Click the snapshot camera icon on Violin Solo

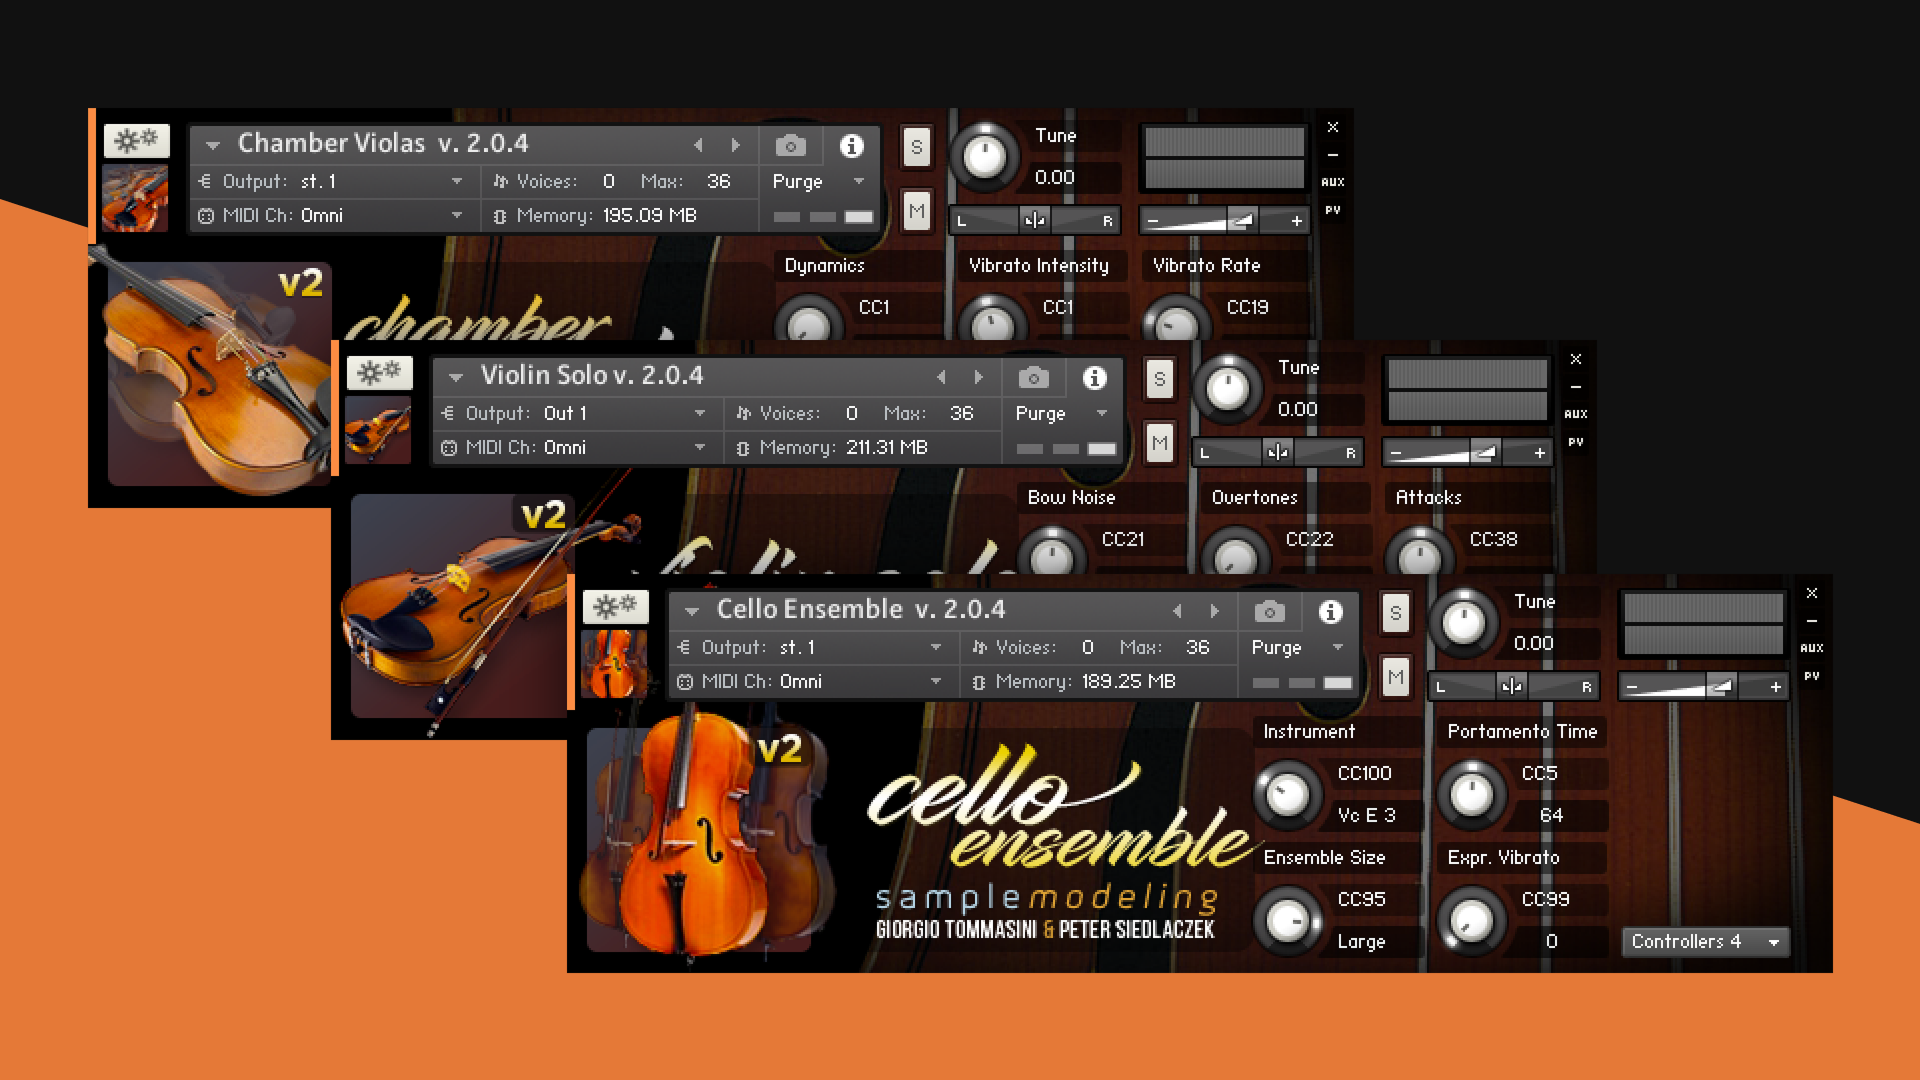[1033, 377]
